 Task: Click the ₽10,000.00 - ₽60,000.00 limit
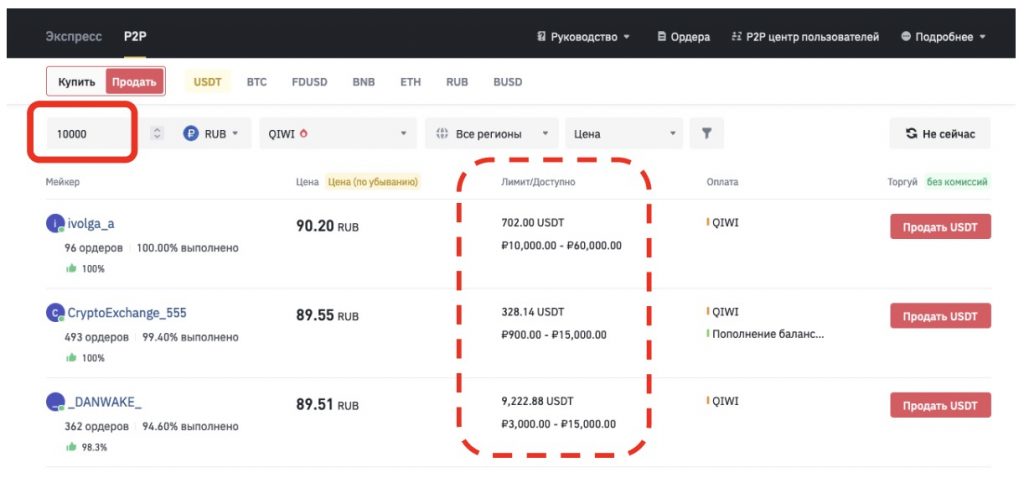point(562,246)
